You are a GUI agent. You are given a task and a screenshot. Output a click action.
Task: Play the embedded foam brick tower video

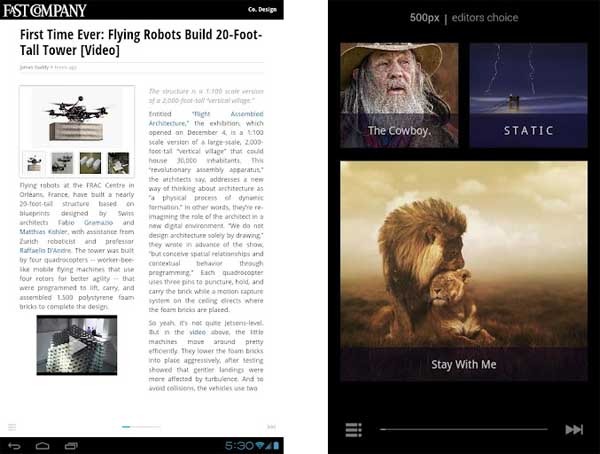pyautogui.click(x=77, y=345)
